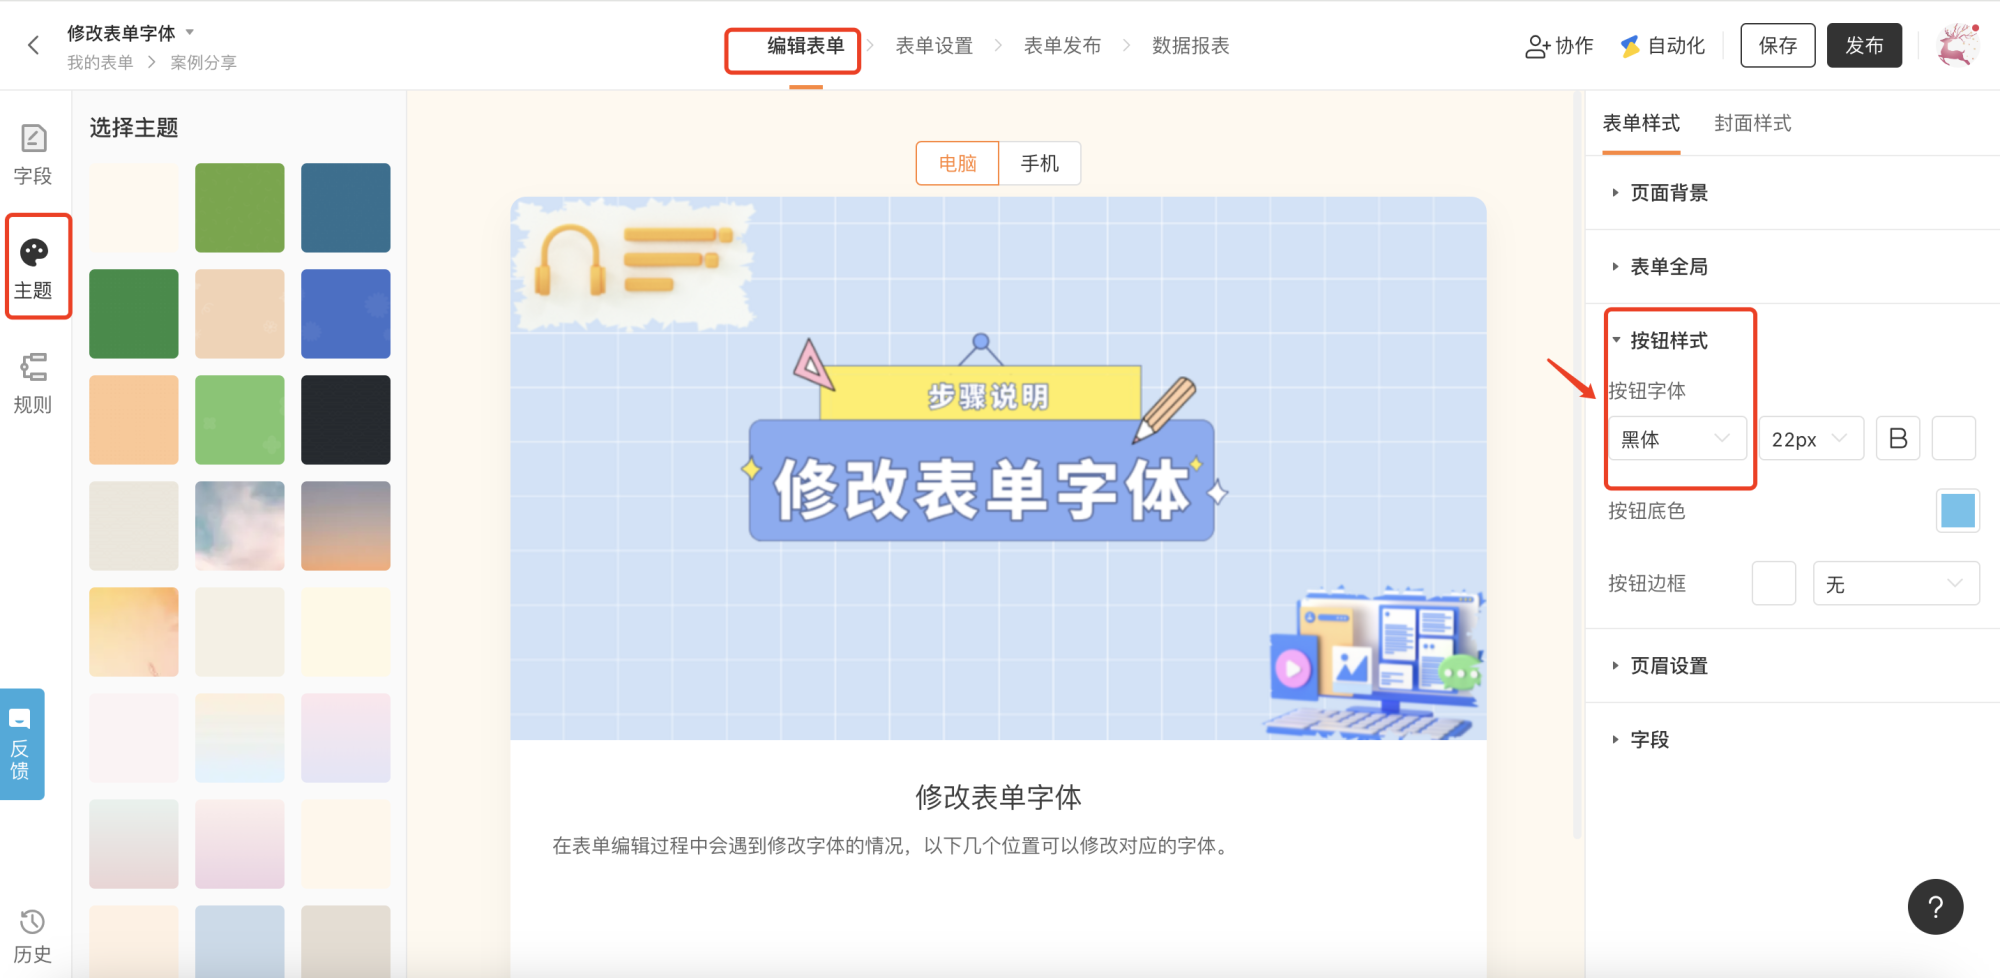Toggle bold B for button font
The height and width of the screenshot is (978, 2000).
[x=1897, y=439]
